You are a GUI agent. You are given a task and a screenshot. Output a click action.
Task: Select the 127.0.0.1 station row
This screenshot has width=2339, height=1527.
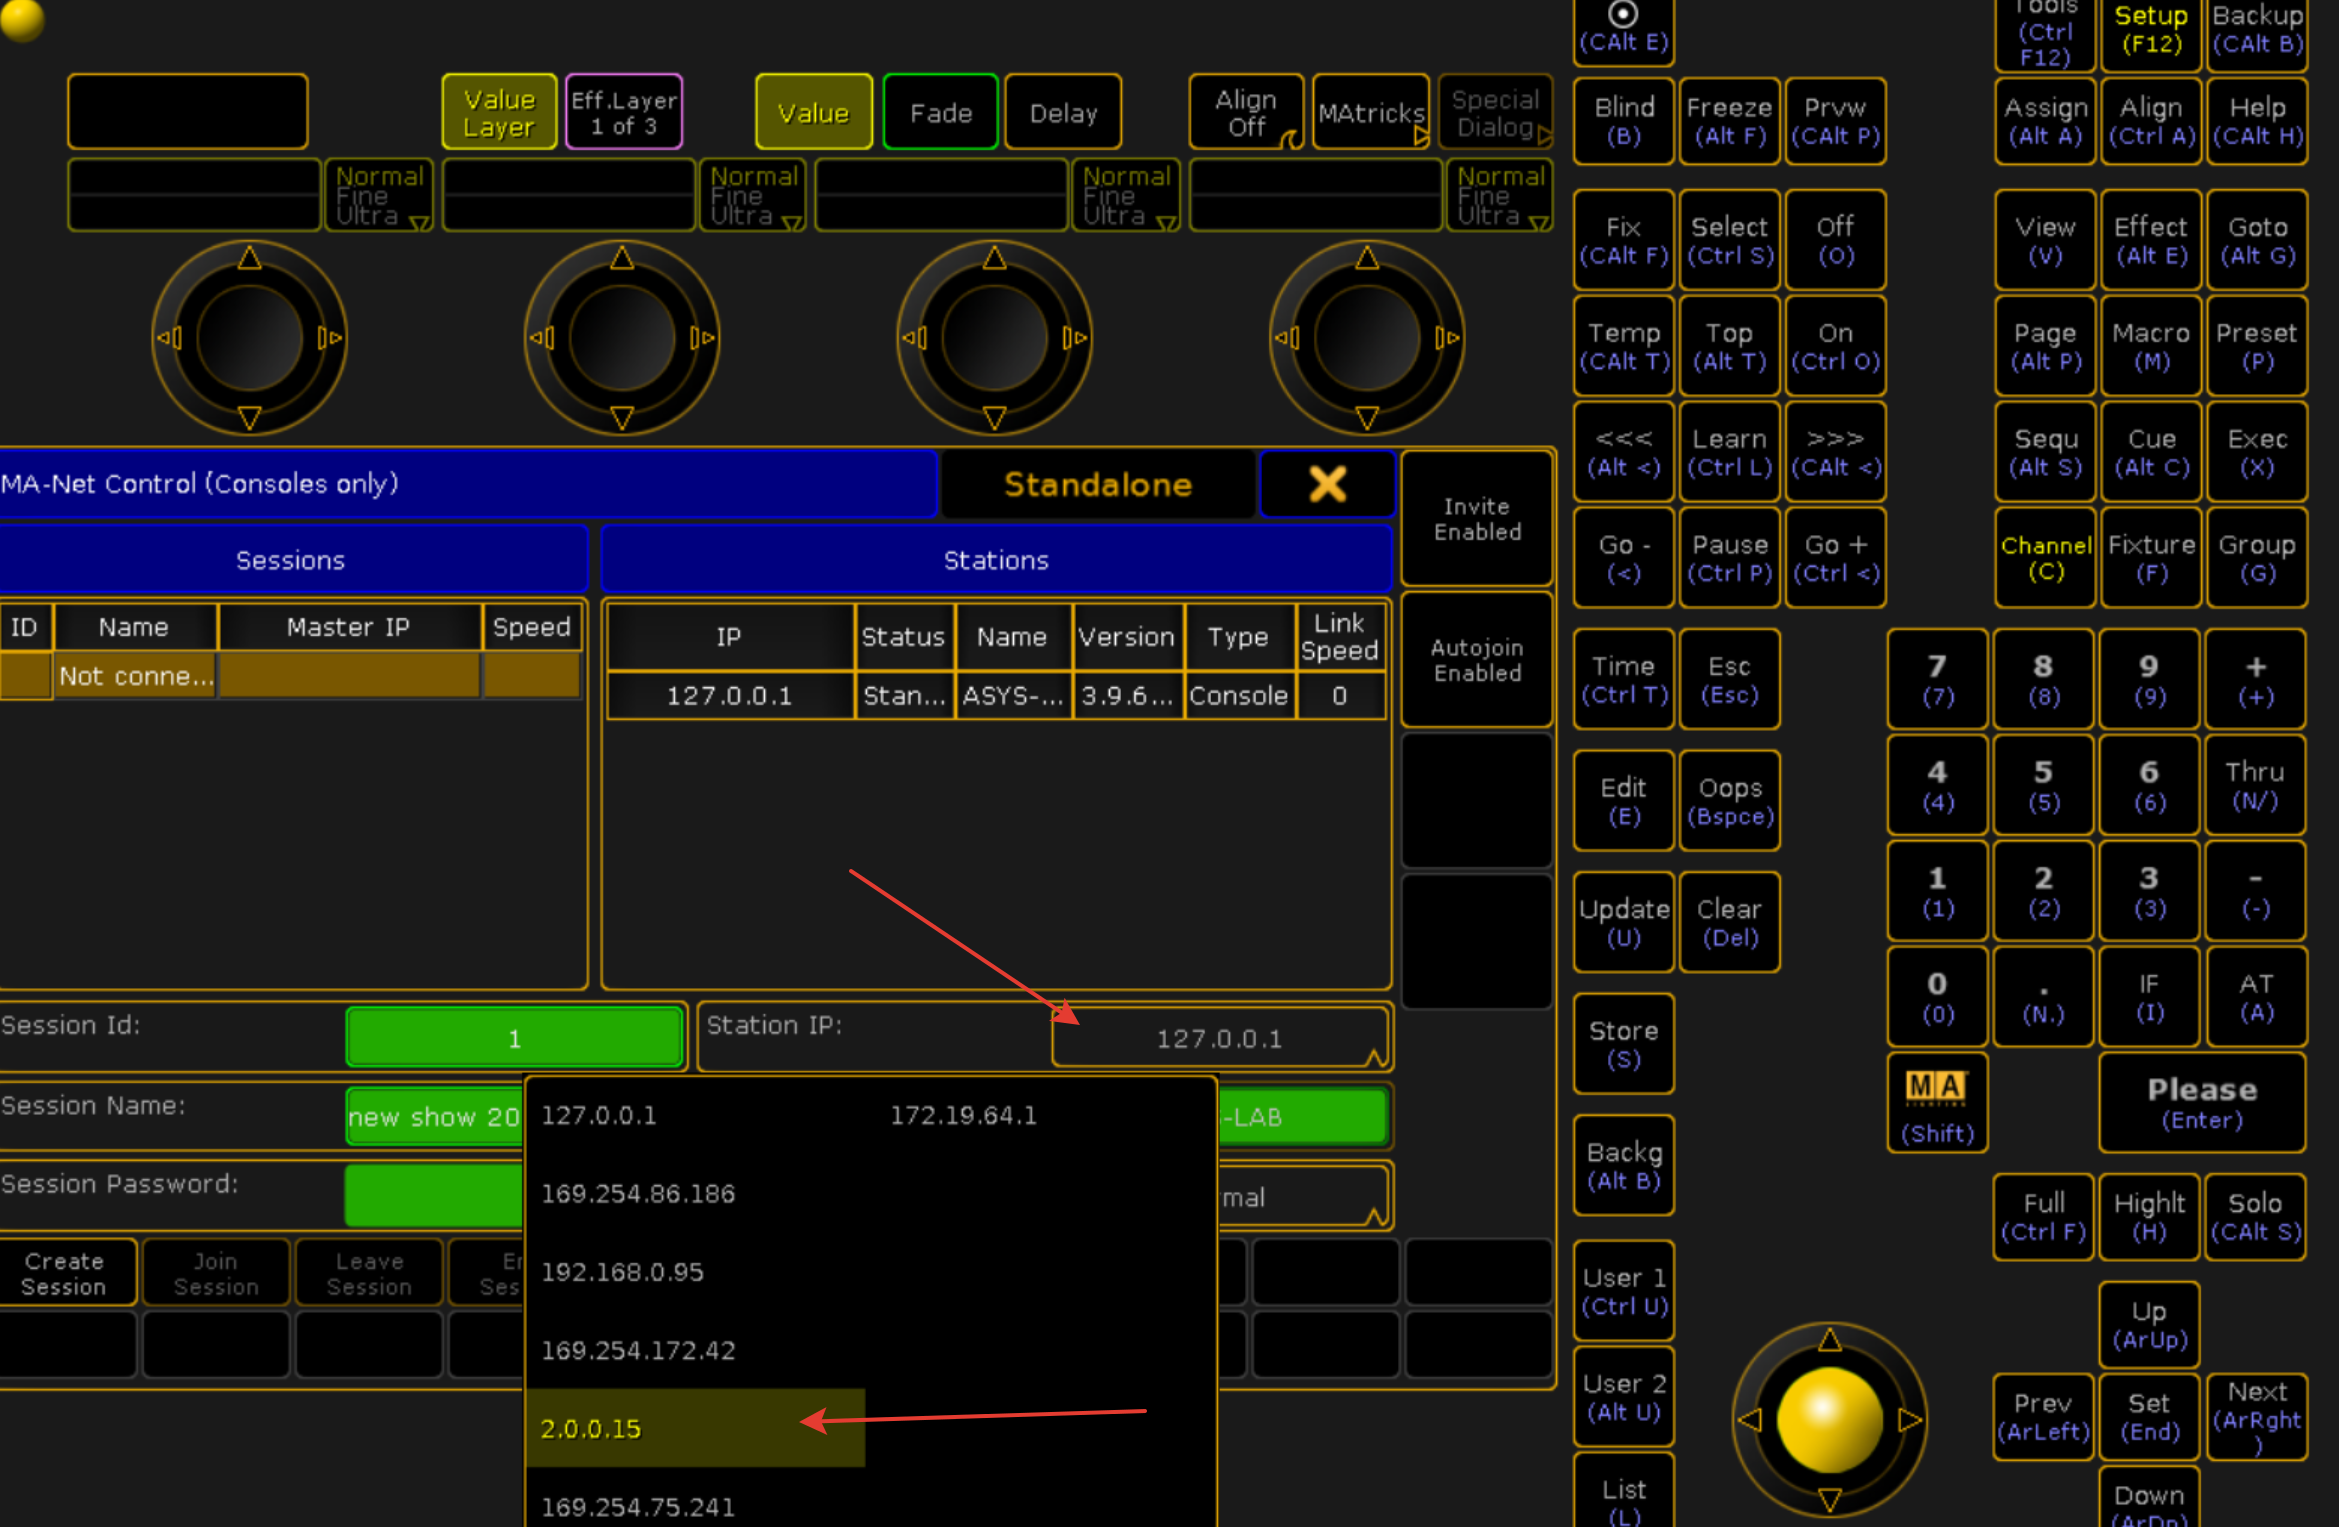[x=996, y=696]
